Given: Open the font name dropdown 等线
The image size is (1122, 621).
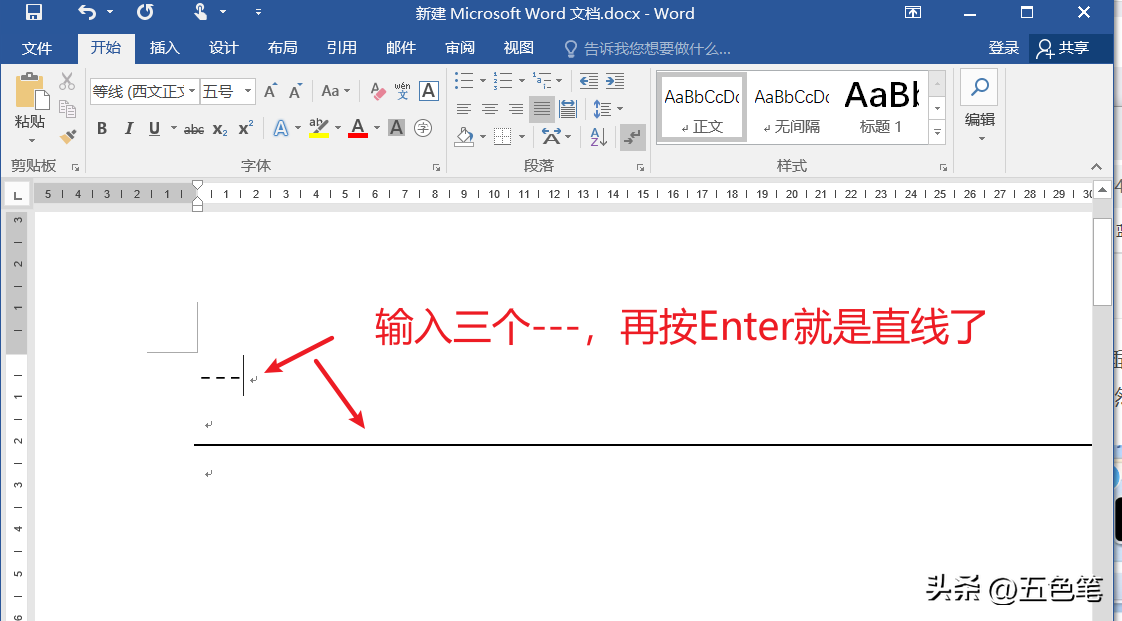Looking at the screenshot, I should click(x=192, y=91).
